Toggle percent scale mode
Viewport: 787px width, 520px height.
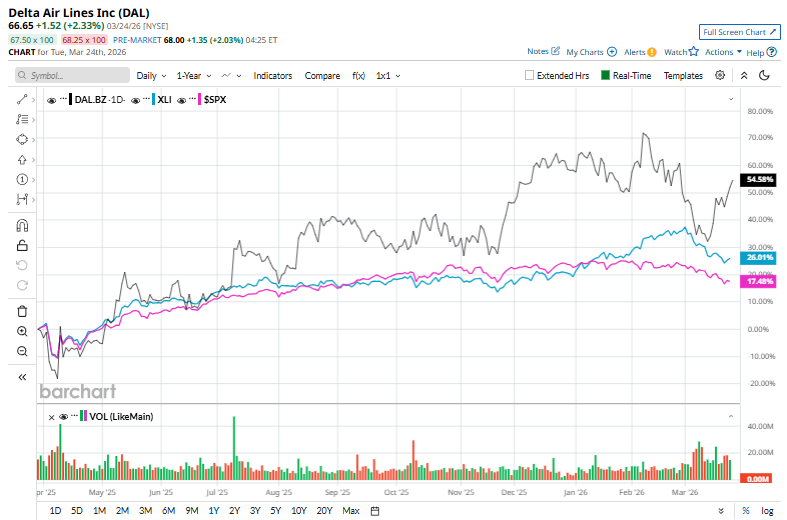coord(746,510)
